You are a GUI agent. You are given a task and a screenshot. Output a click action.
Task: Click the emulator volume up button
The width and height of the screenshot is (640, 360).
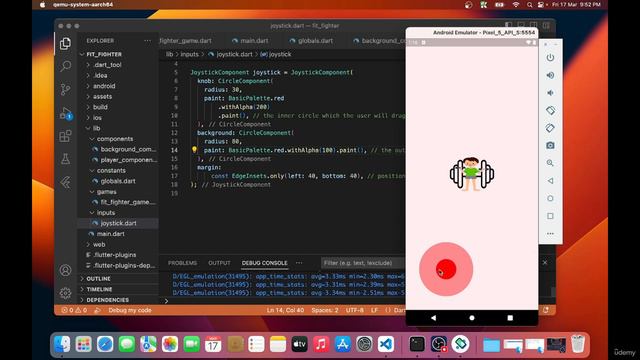pyautogui.click(x=550, y=75)
